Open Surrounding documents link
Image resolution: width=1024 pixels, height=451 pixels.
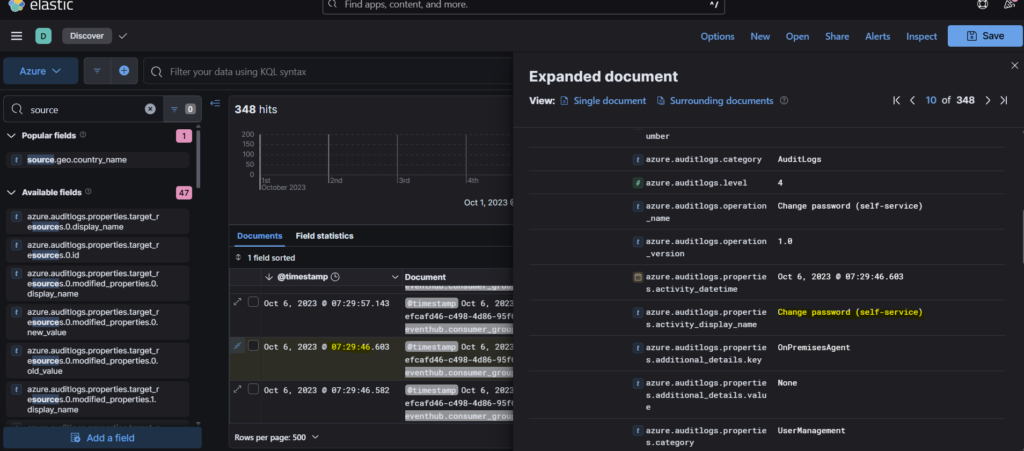[721, 101]
